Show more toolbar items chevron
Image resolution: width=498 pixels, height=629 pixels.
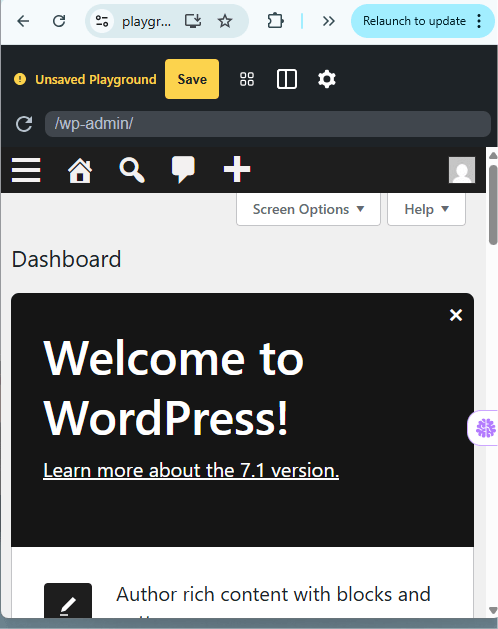tap(328, 21)
